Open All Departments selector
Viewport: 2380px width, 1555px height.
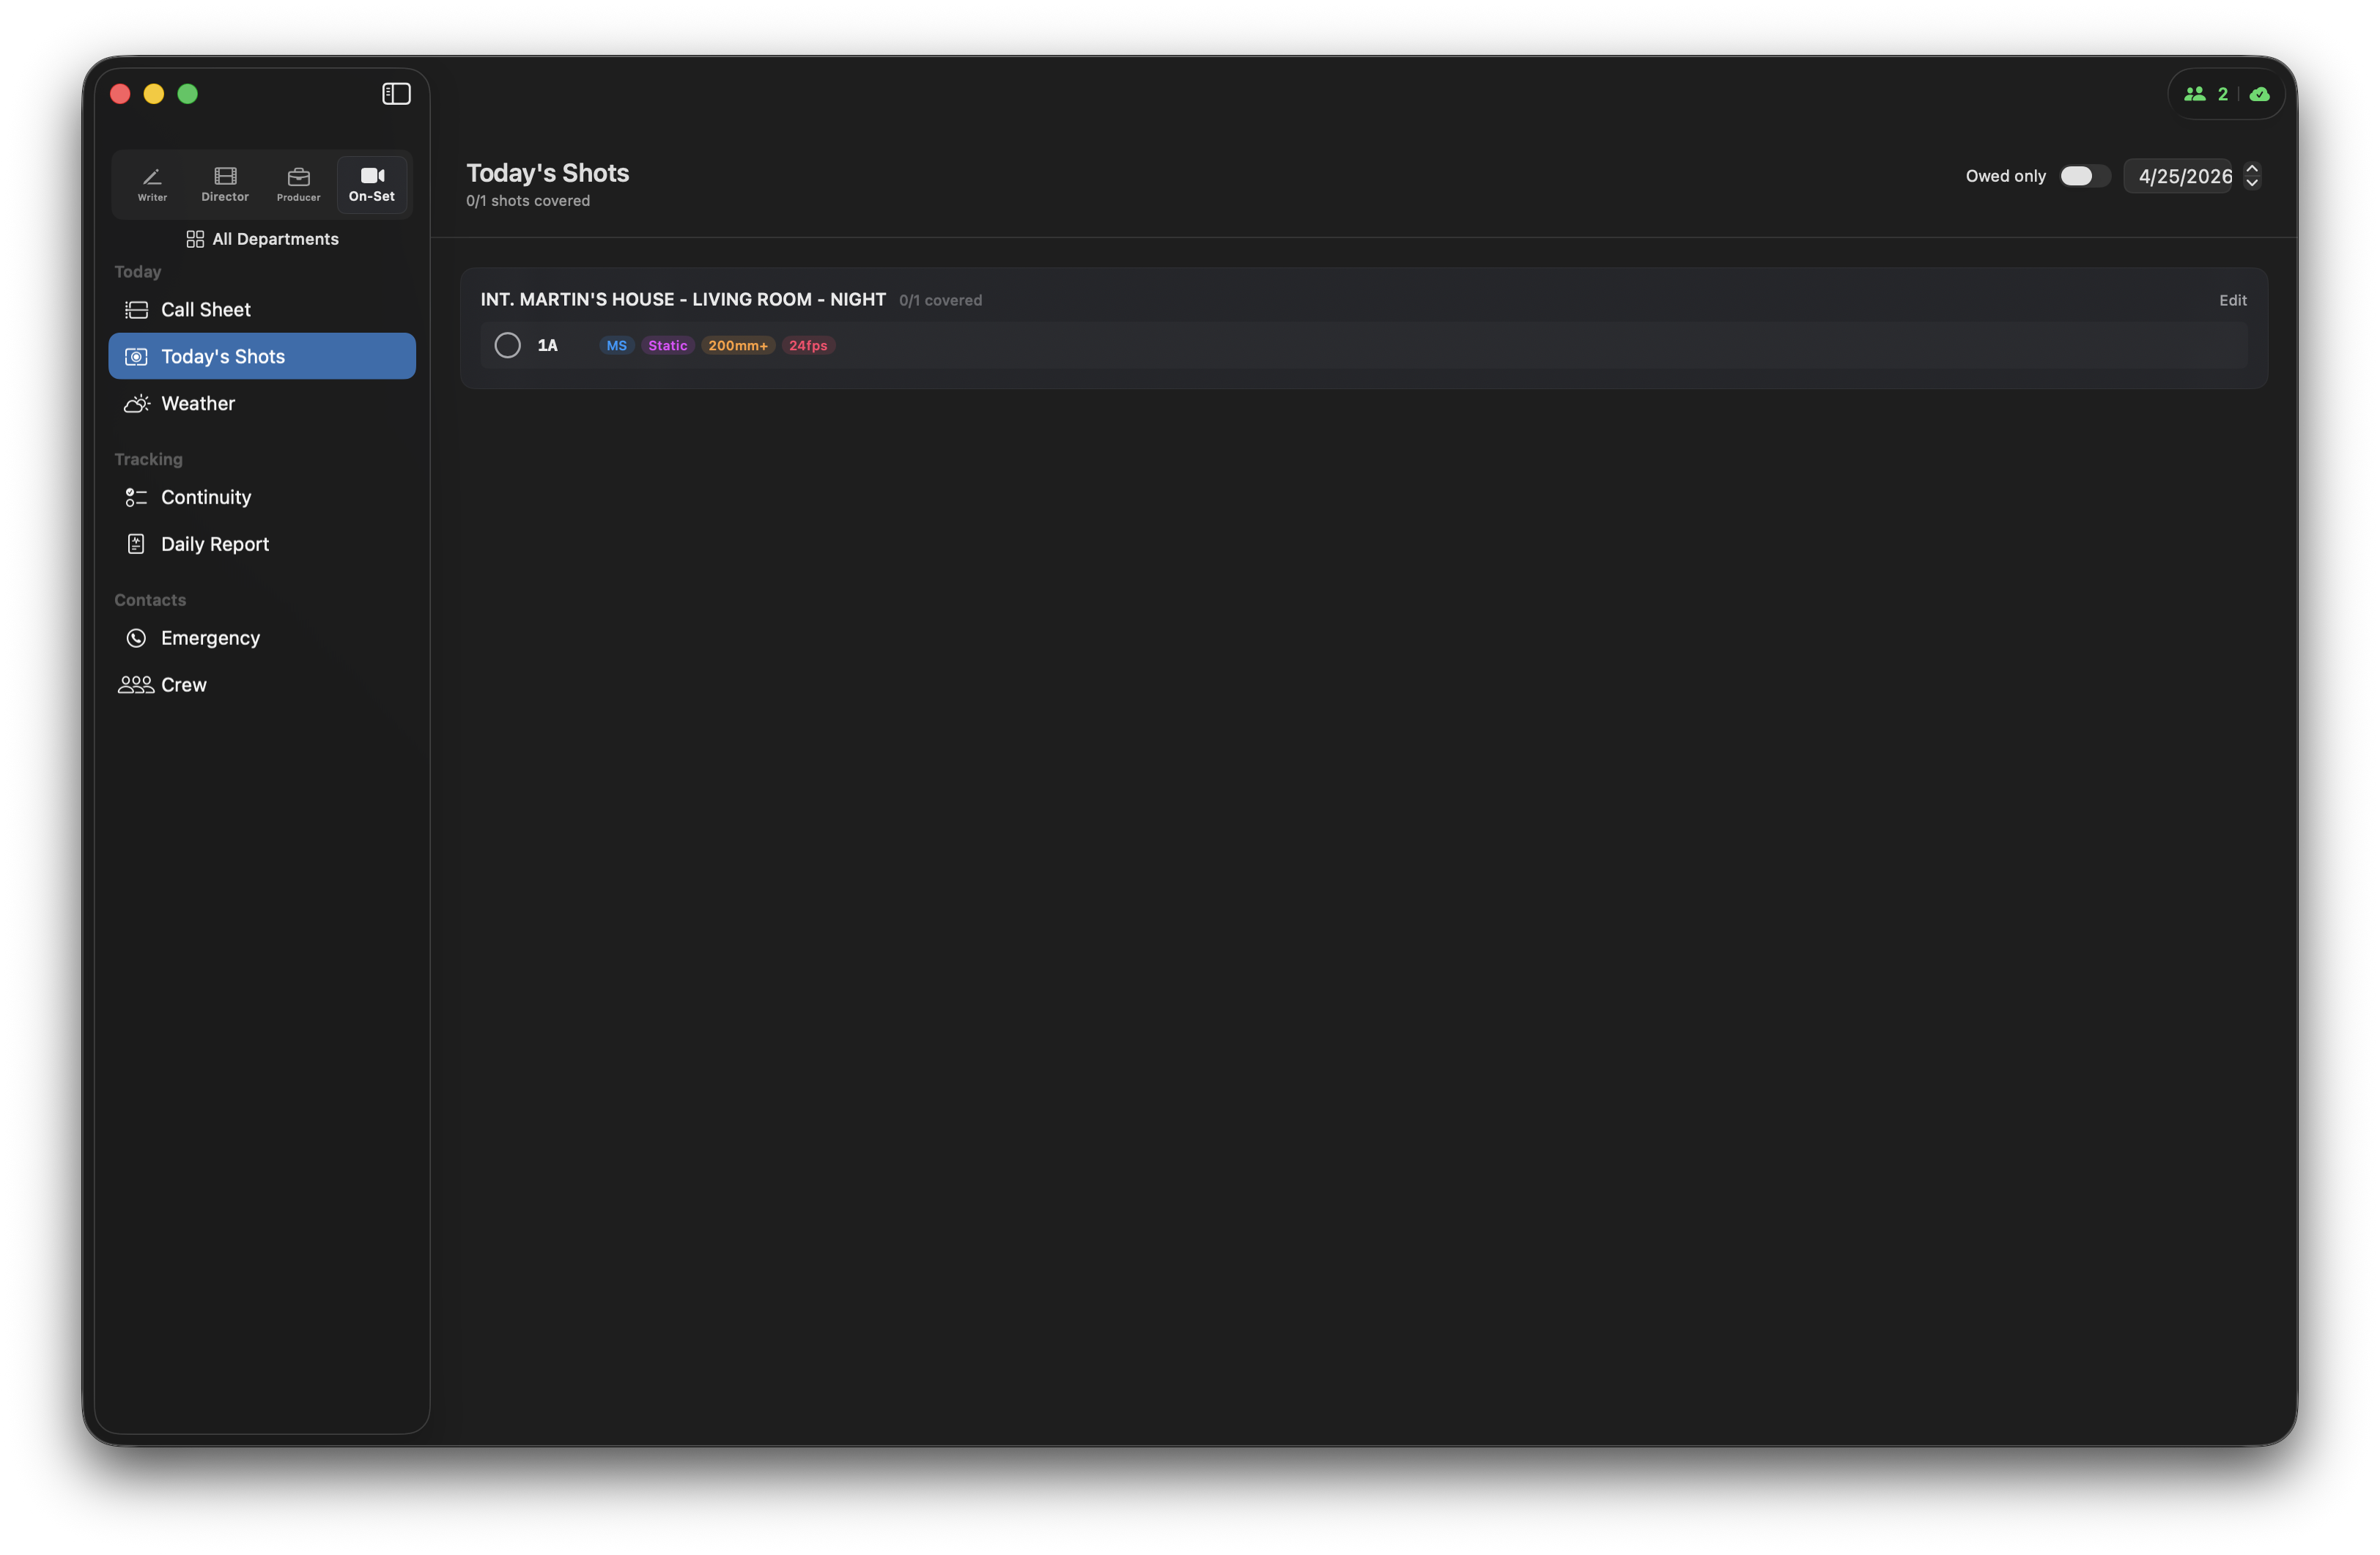click(x=262, y=239)
